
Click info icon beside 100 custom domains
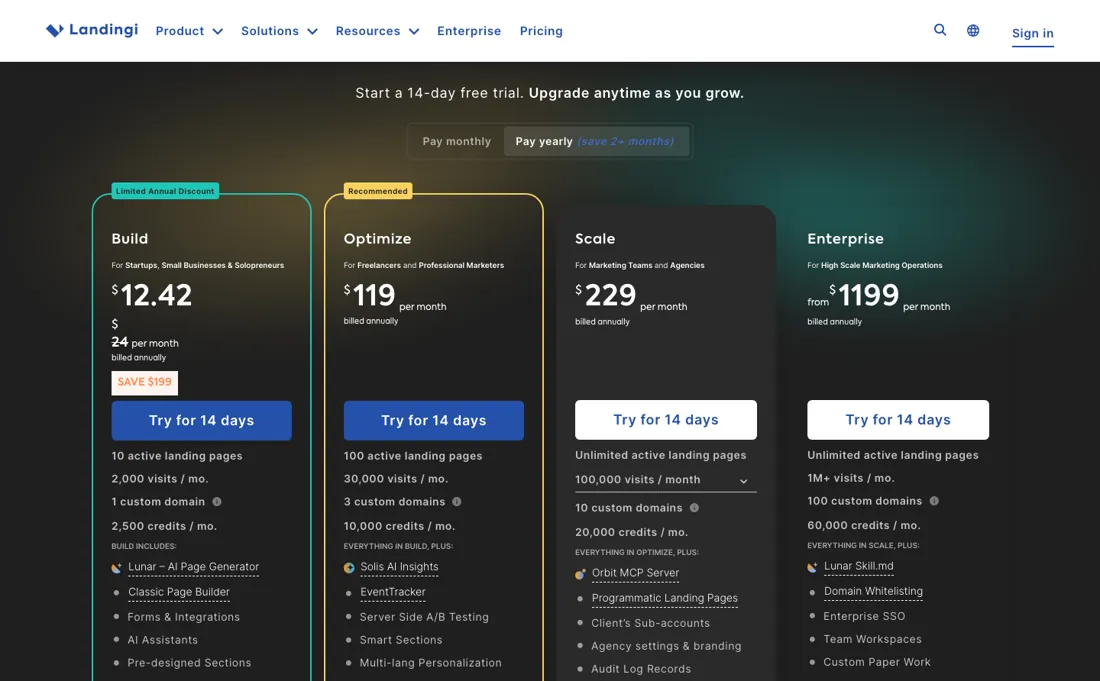point(934,501)
